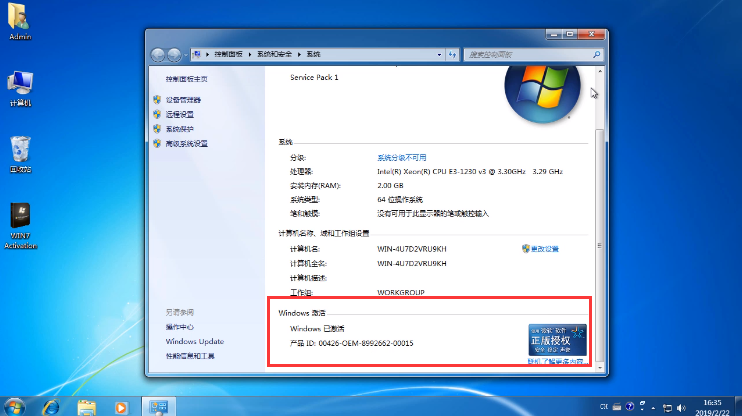Open the clock showing 16:35

pos(712,407)
